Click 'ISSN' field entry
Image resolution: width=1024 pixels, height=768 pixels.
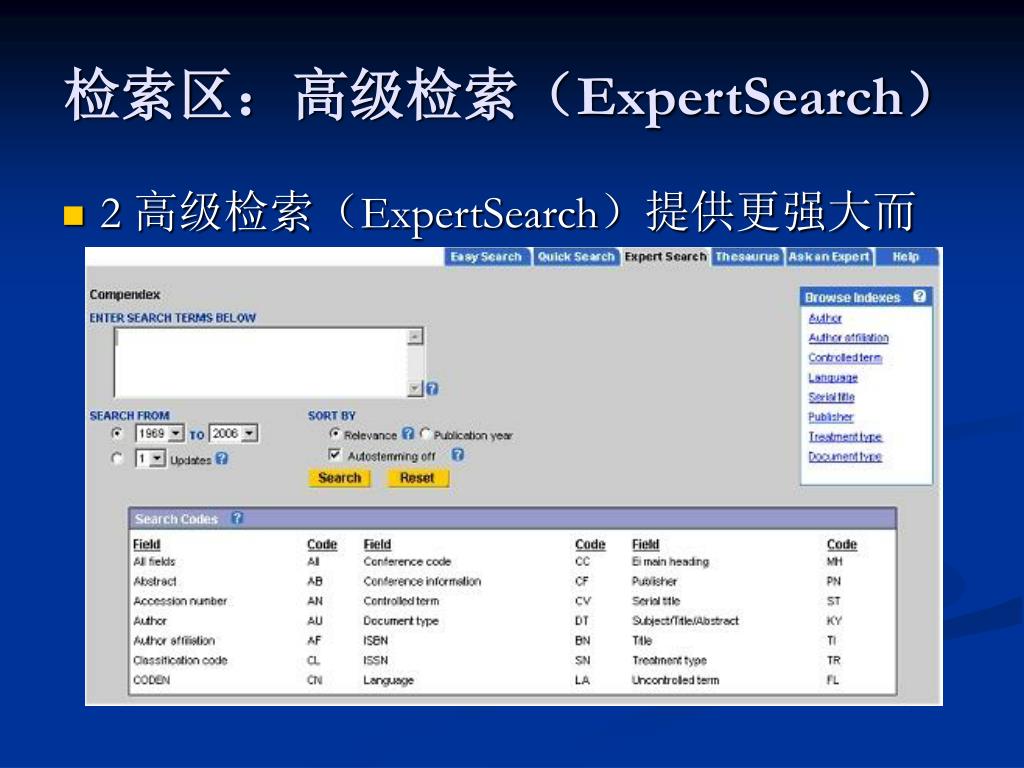pyautogui.click(x=376, y=660)
